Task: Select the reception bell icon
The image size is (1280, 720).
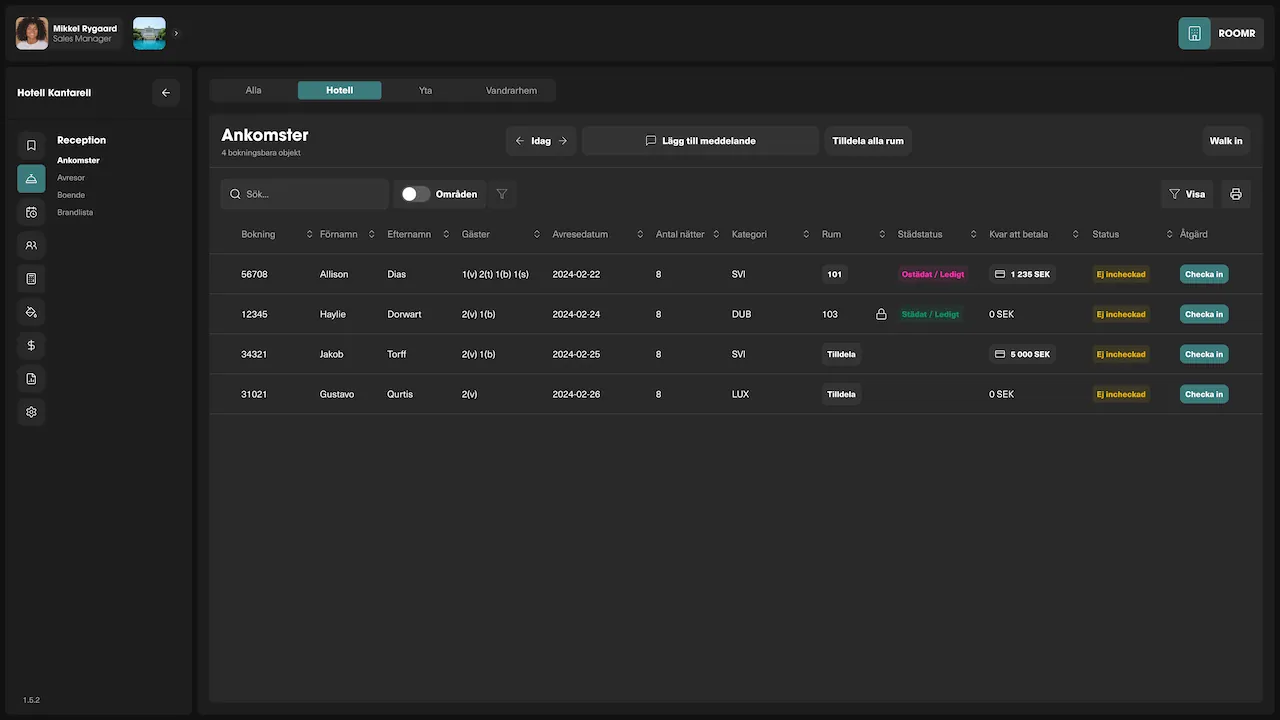Action: tap(31, 178)
